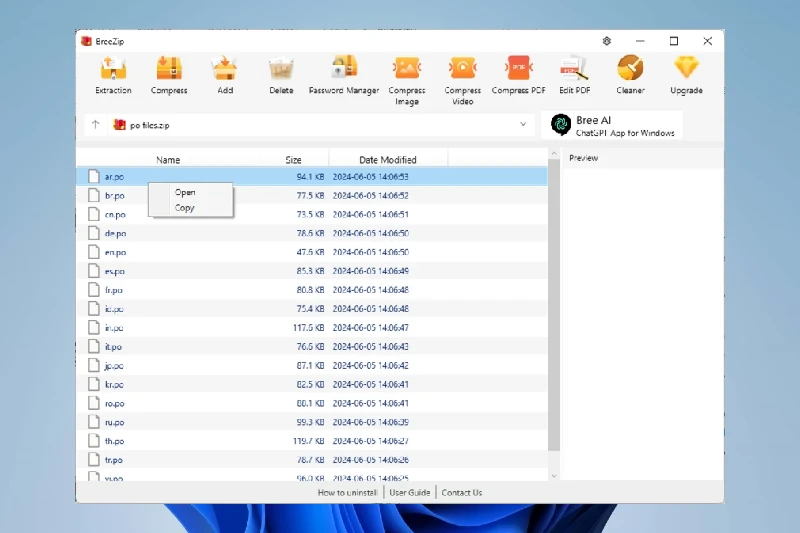This screenshot has width=800, height=533.
Task: Click the de.po file icon
Action: (x=93, y=233)
